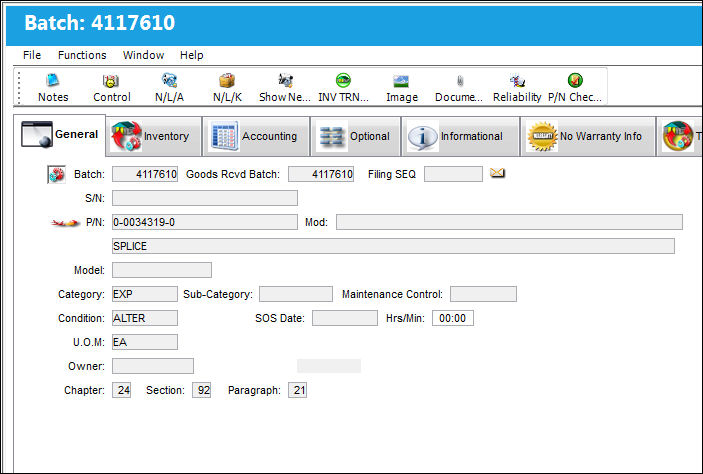This screenshot has height=474, width=703.
Task: Click the Hrs/Min field showing 00:00
Action: click(453, 318)
